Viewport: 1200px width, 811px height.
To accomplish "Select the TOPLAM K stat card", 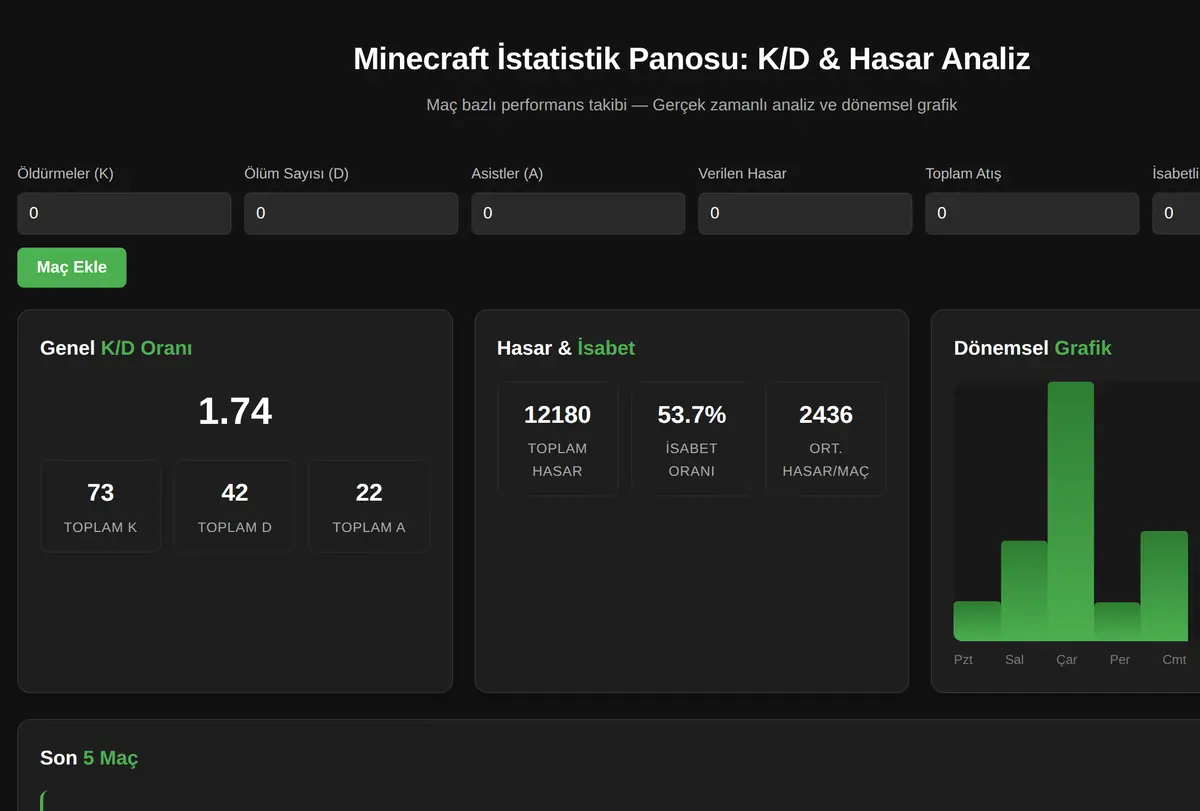I will coord(100,506).
